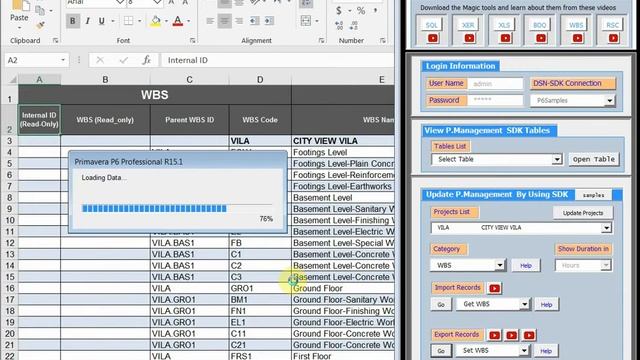Click Help next to Set WBS
Screen dimensions: 640x360
coord(546,351)
